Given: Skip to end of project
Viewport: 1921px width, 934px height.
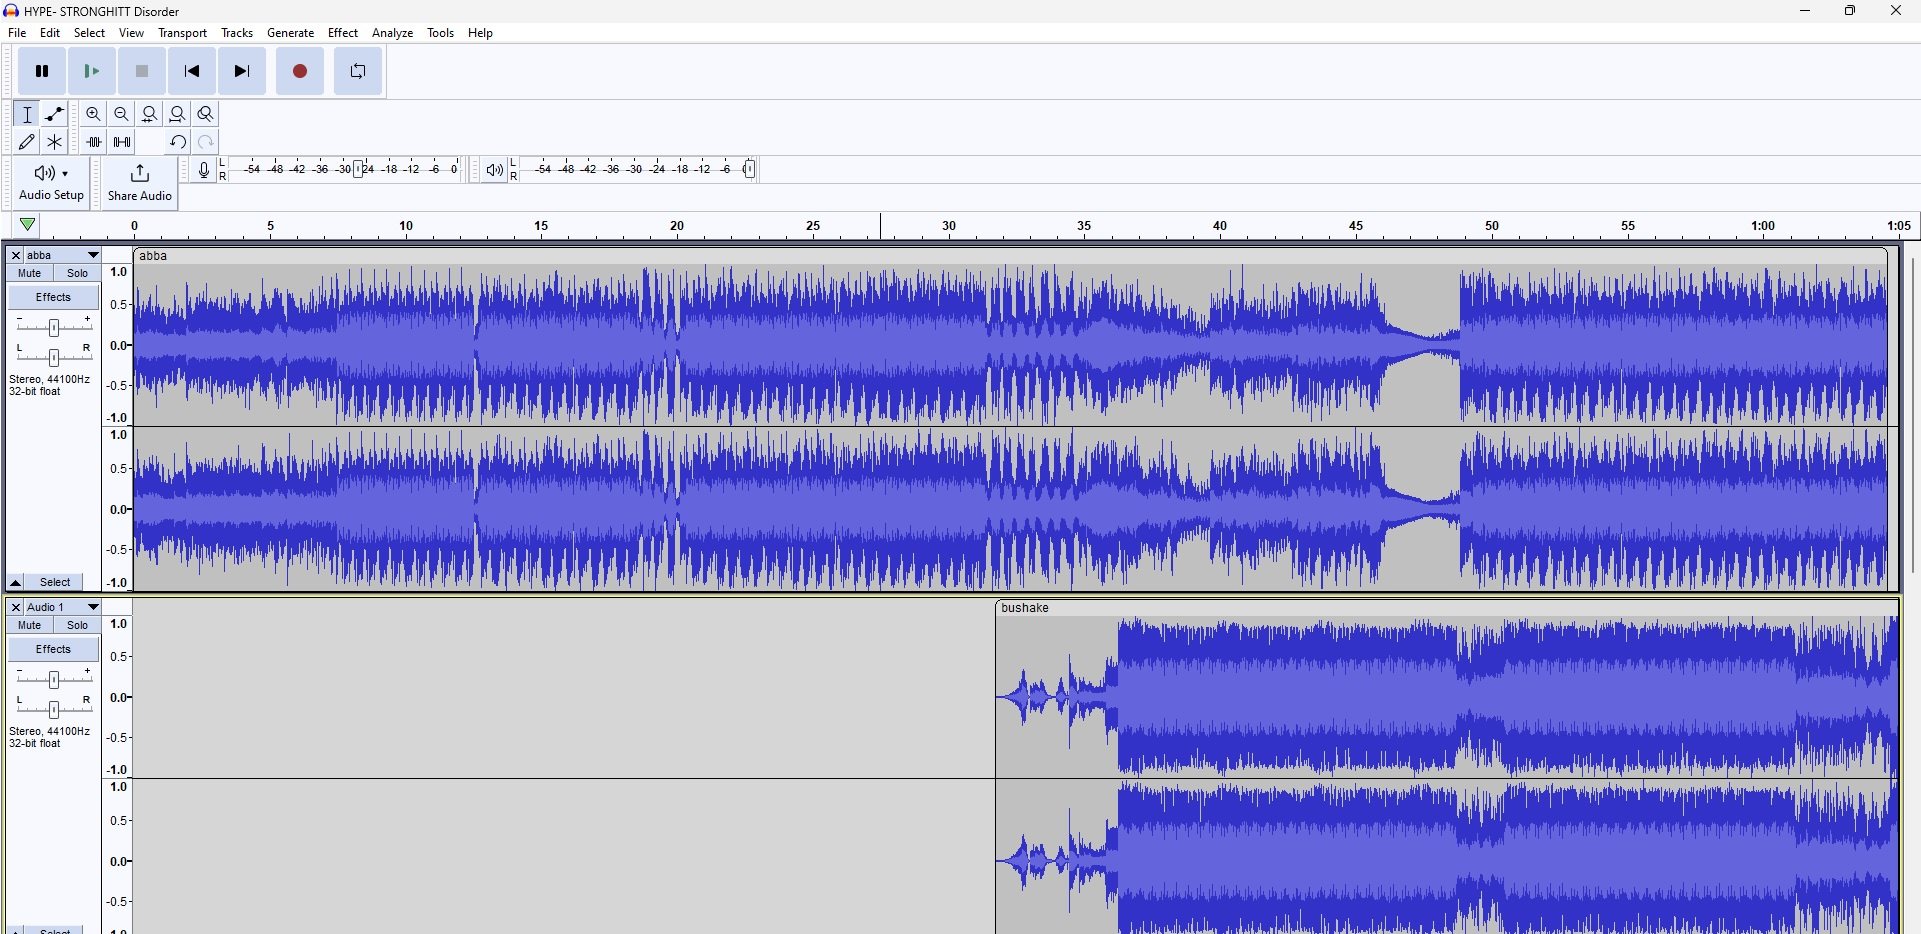Looking at the screenshot, I should (242, 72).
